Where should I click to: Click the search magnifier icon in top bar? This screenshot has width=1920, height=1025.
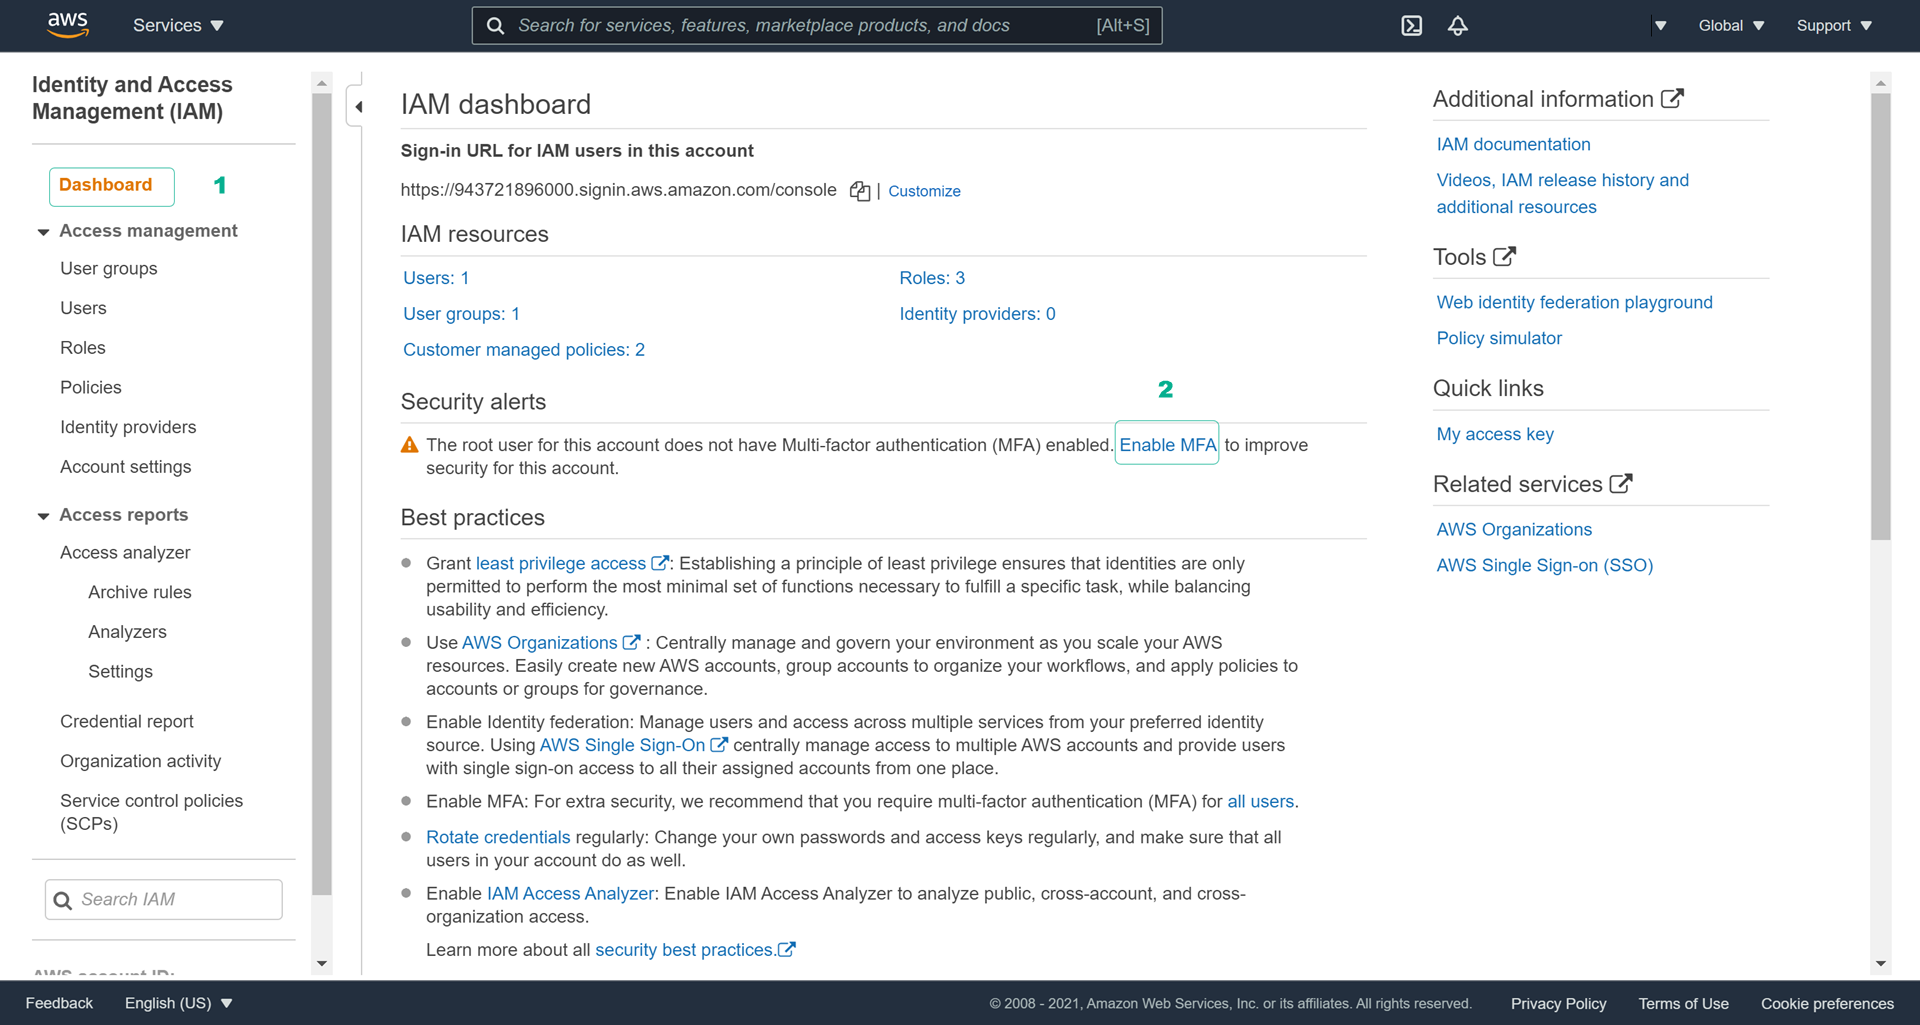point(495,26)
